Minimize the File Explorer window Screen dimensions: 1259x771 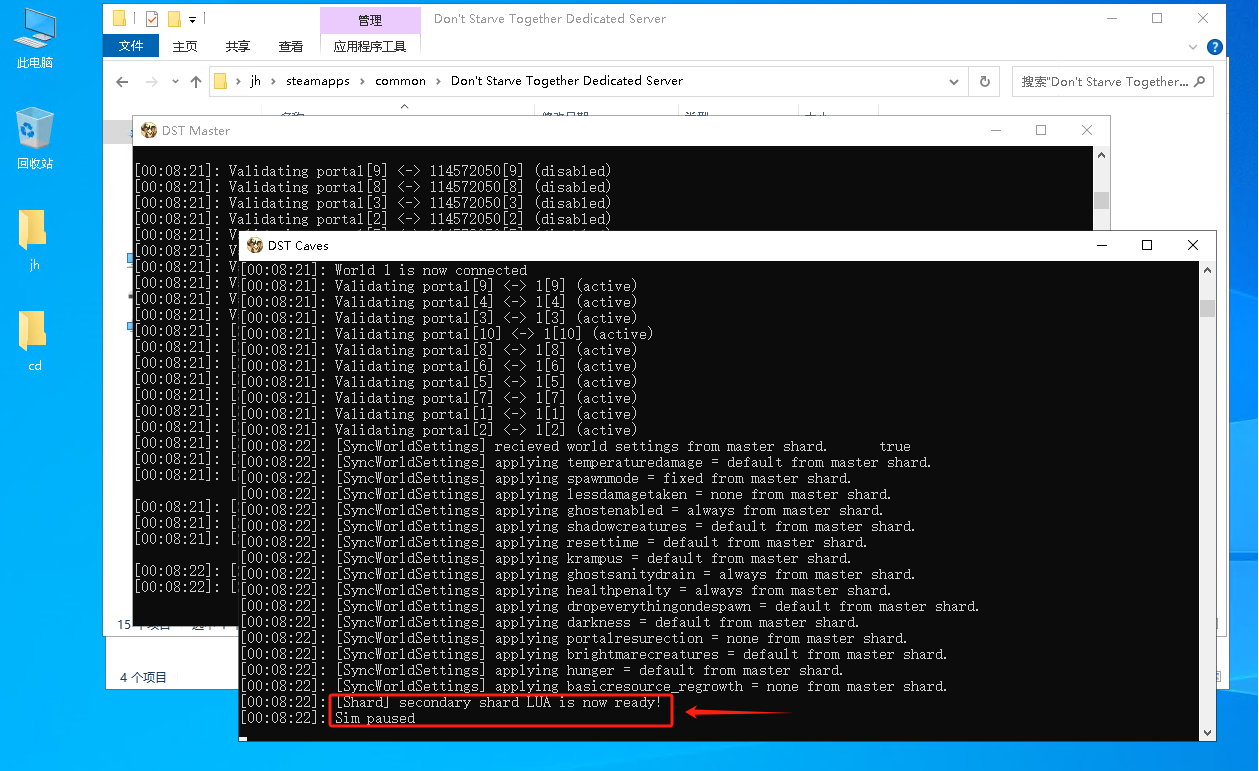(x=1111, y=18)
